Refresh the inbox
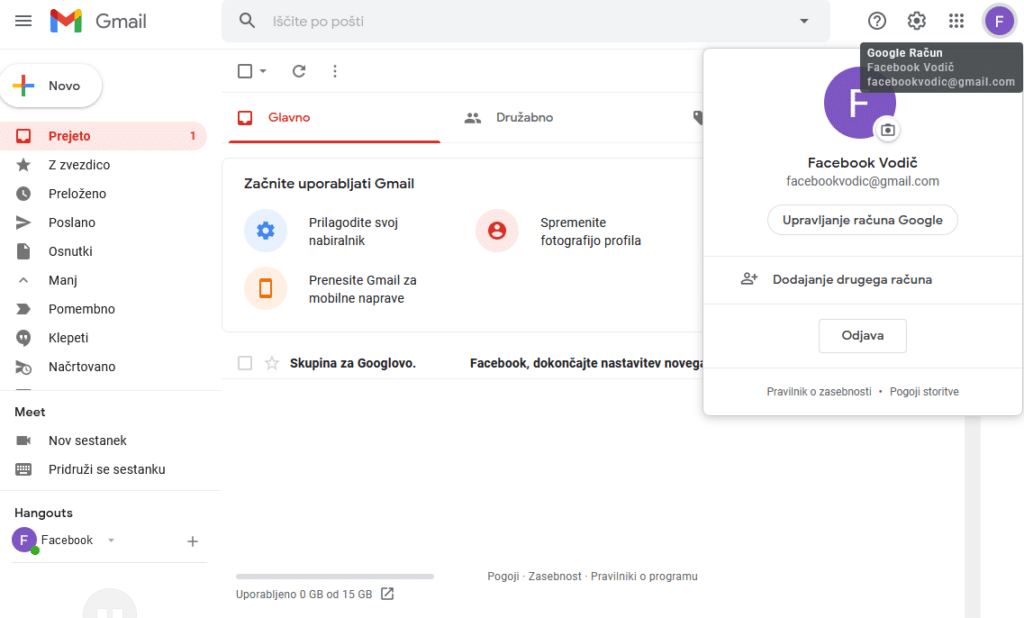1024x618 pixels. point(299,71)
